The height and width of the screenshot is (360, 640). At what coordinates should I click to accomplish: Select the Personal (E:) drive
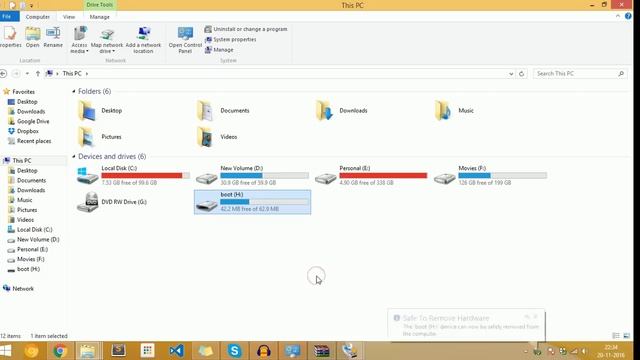click(x=371, y=176)
